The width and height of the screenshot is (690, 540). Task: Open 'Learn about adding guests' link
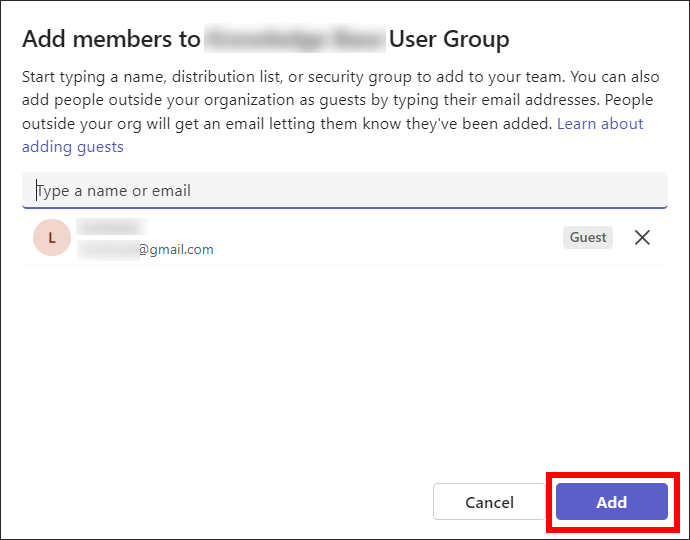(x=600, y=124)
